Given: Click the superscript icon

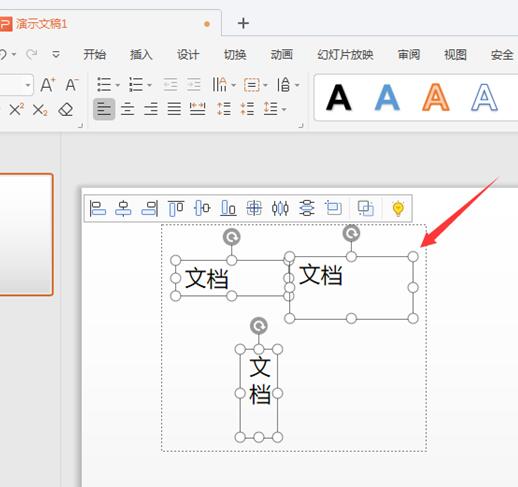Looking at the screenshot, I should pyautogui.click(x=16, y=109).
